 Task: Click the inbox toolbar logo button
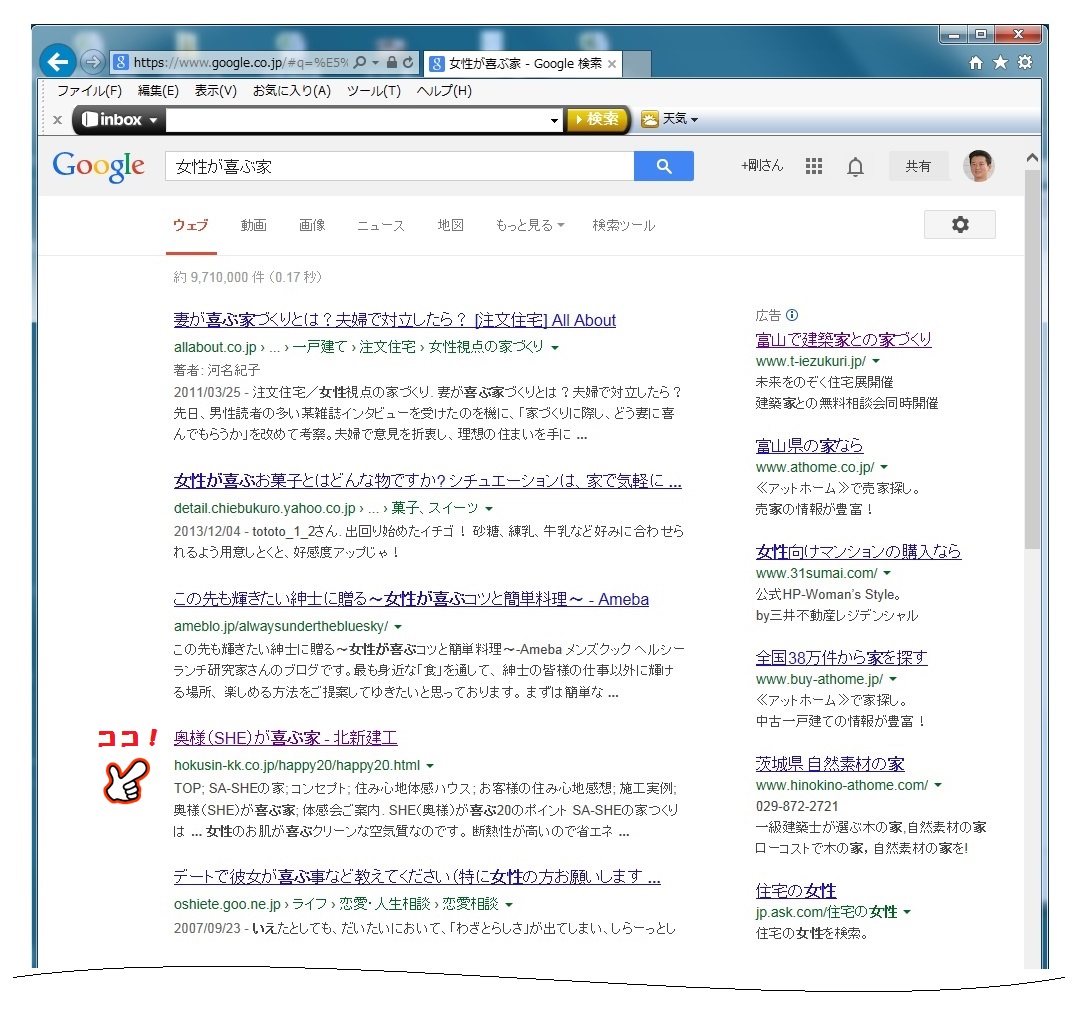point(112,119)
